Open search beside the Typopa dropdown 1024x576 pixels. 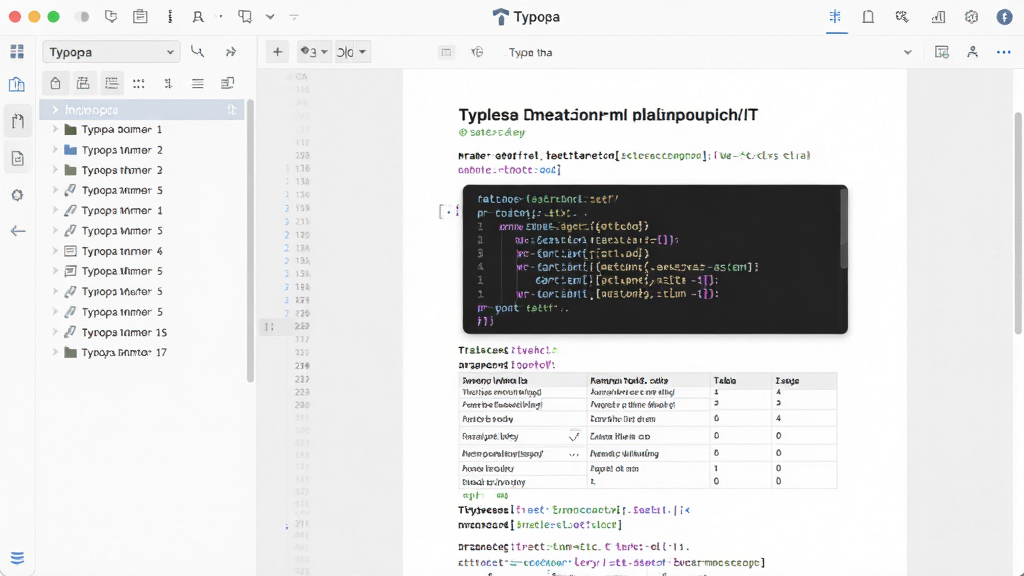(x=197, y=52)
